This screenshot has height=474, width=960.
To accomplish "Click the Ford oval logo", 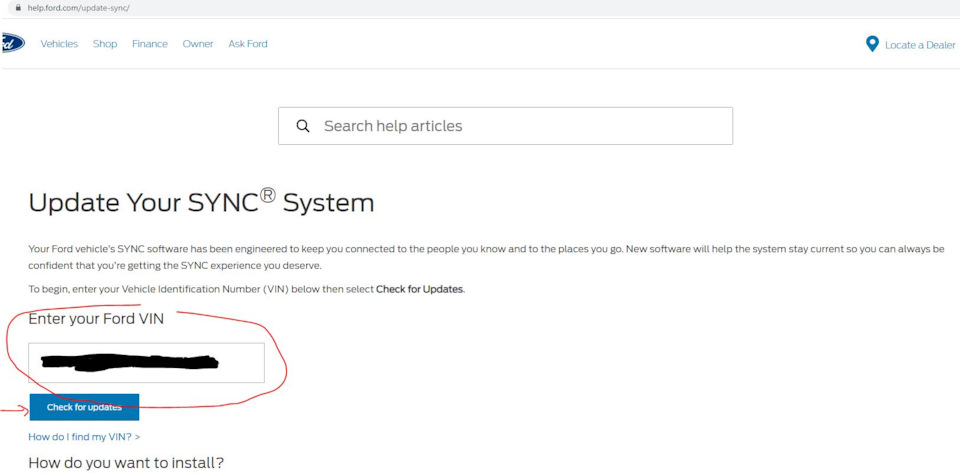I will click(13, 43).
